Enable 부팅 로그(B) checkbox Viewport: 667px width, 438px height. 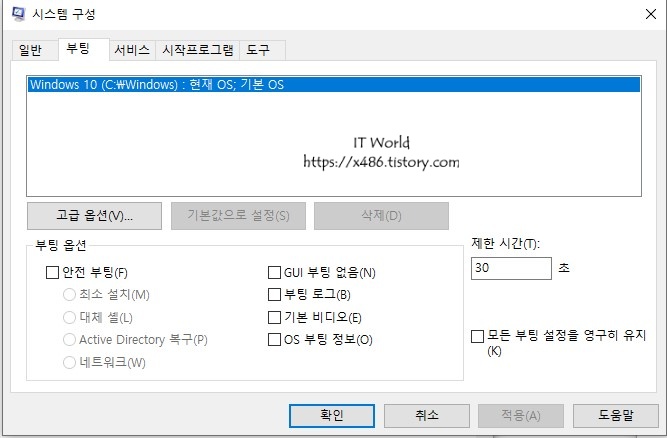click(x=274, y=294)
